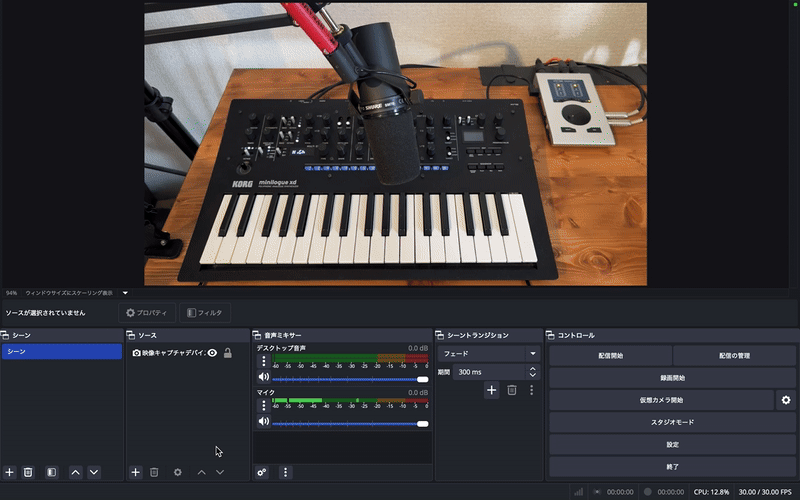Click the マイク level meter
Image resolution: width=800 pixels, height=500 pixels.
point(350,401)
